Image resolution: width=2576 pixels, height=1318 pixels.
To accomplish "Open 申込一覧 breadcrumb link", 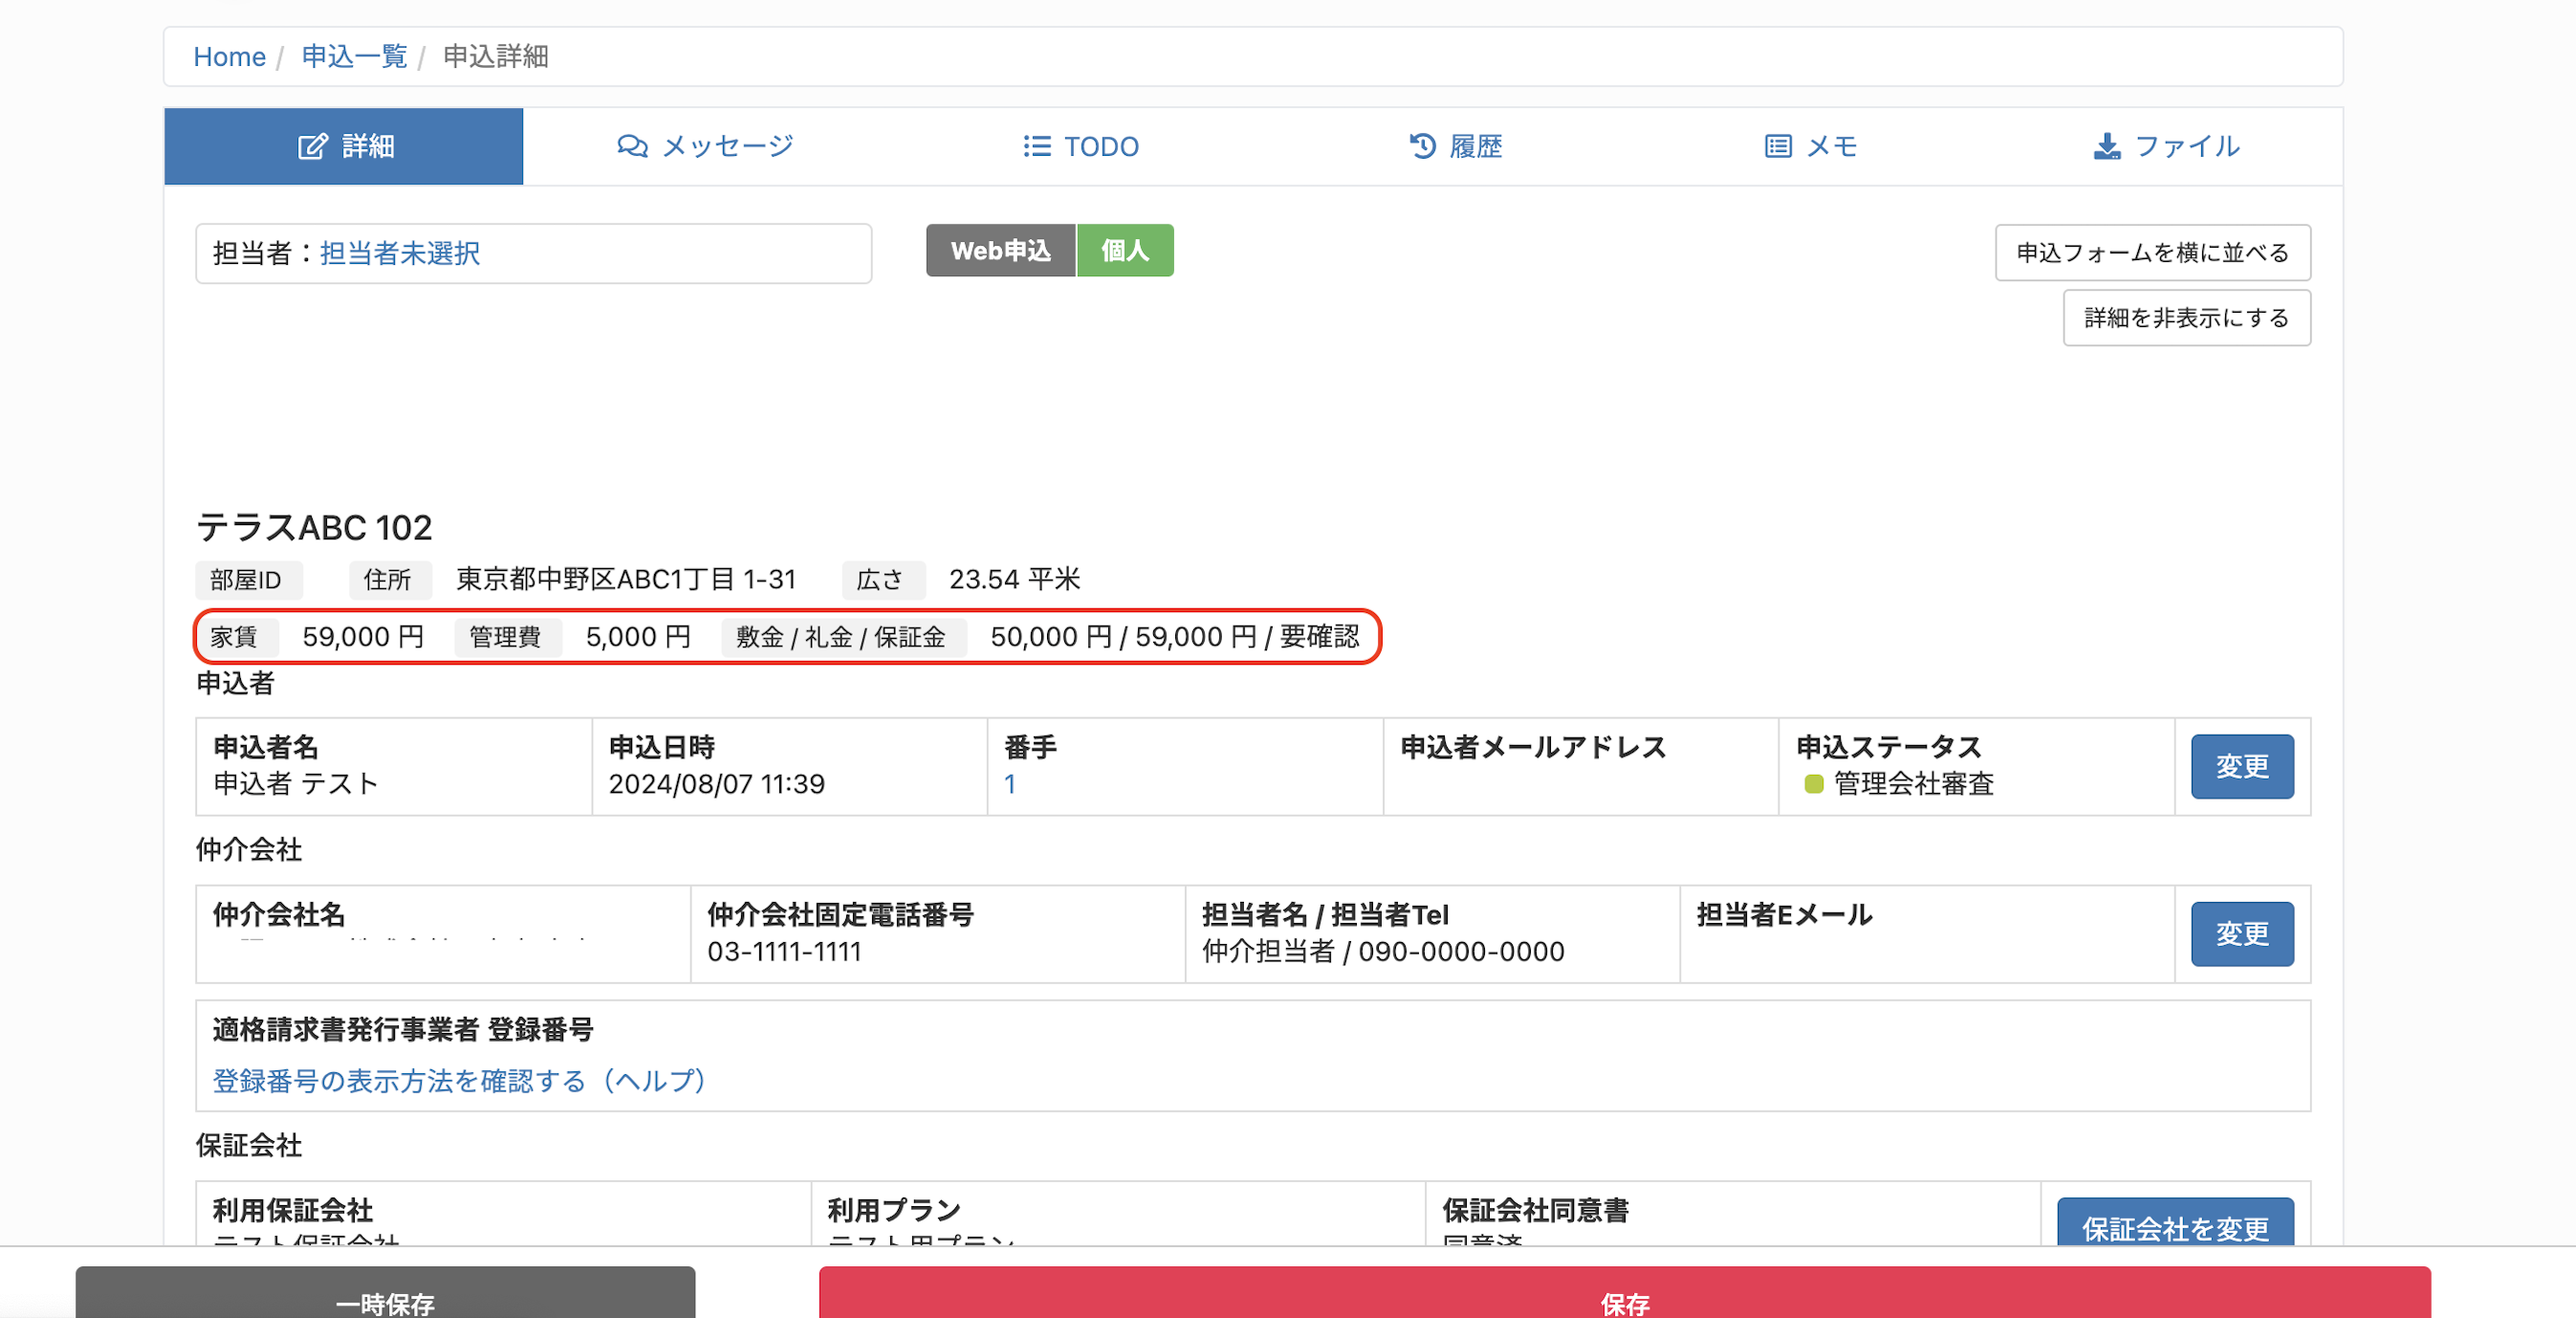I will (x=354, y=57).
